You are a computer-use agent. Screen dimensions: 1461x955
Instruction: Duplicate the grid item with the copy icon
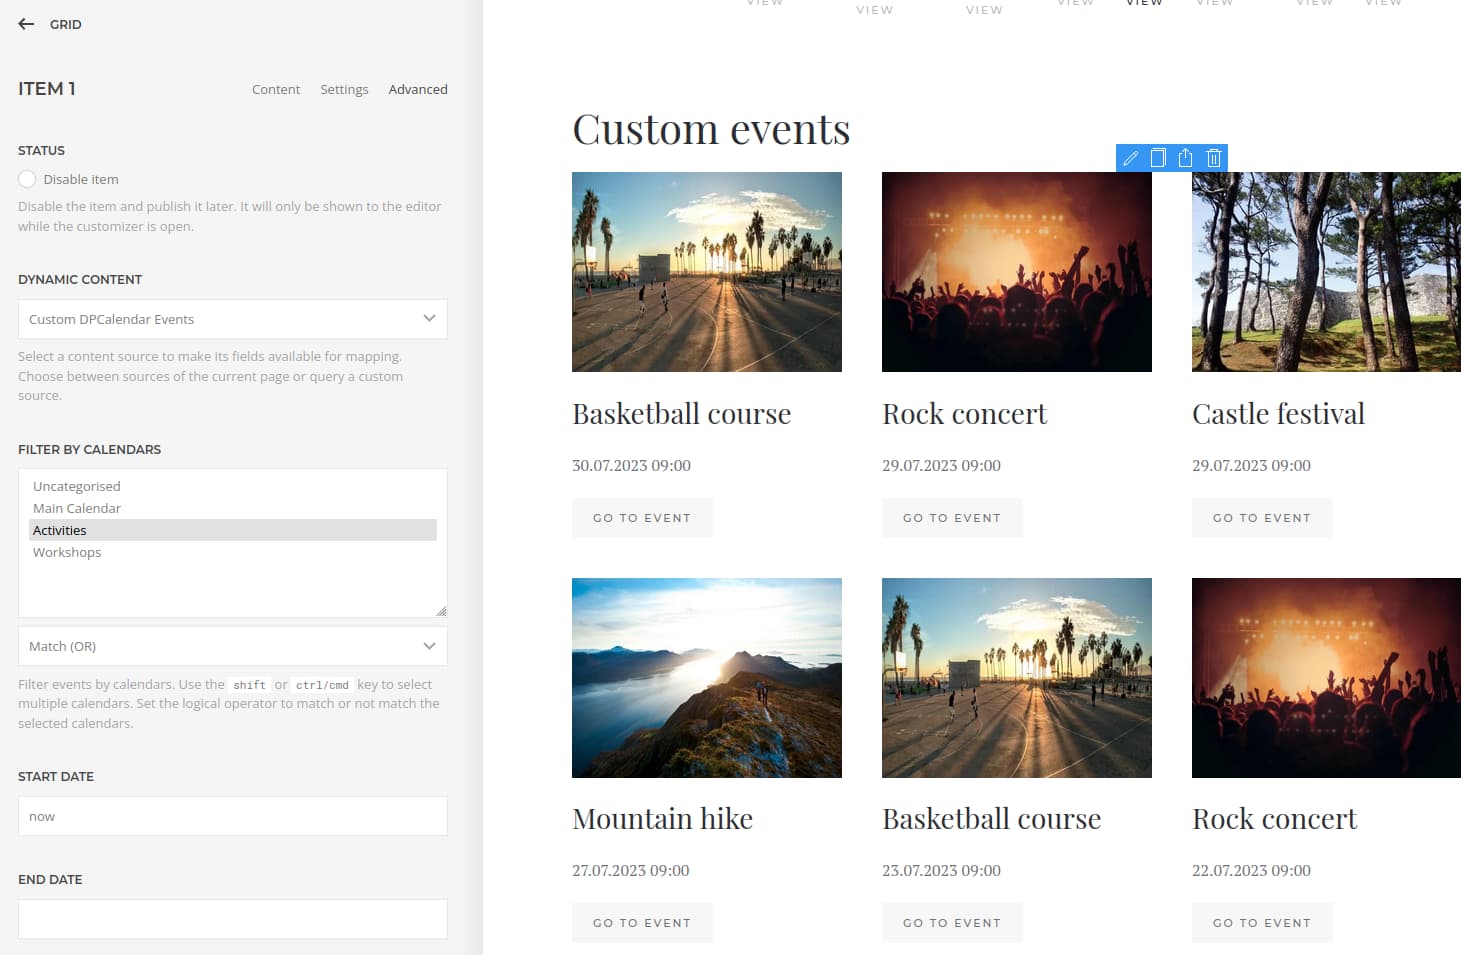(x=1158, y=157)
